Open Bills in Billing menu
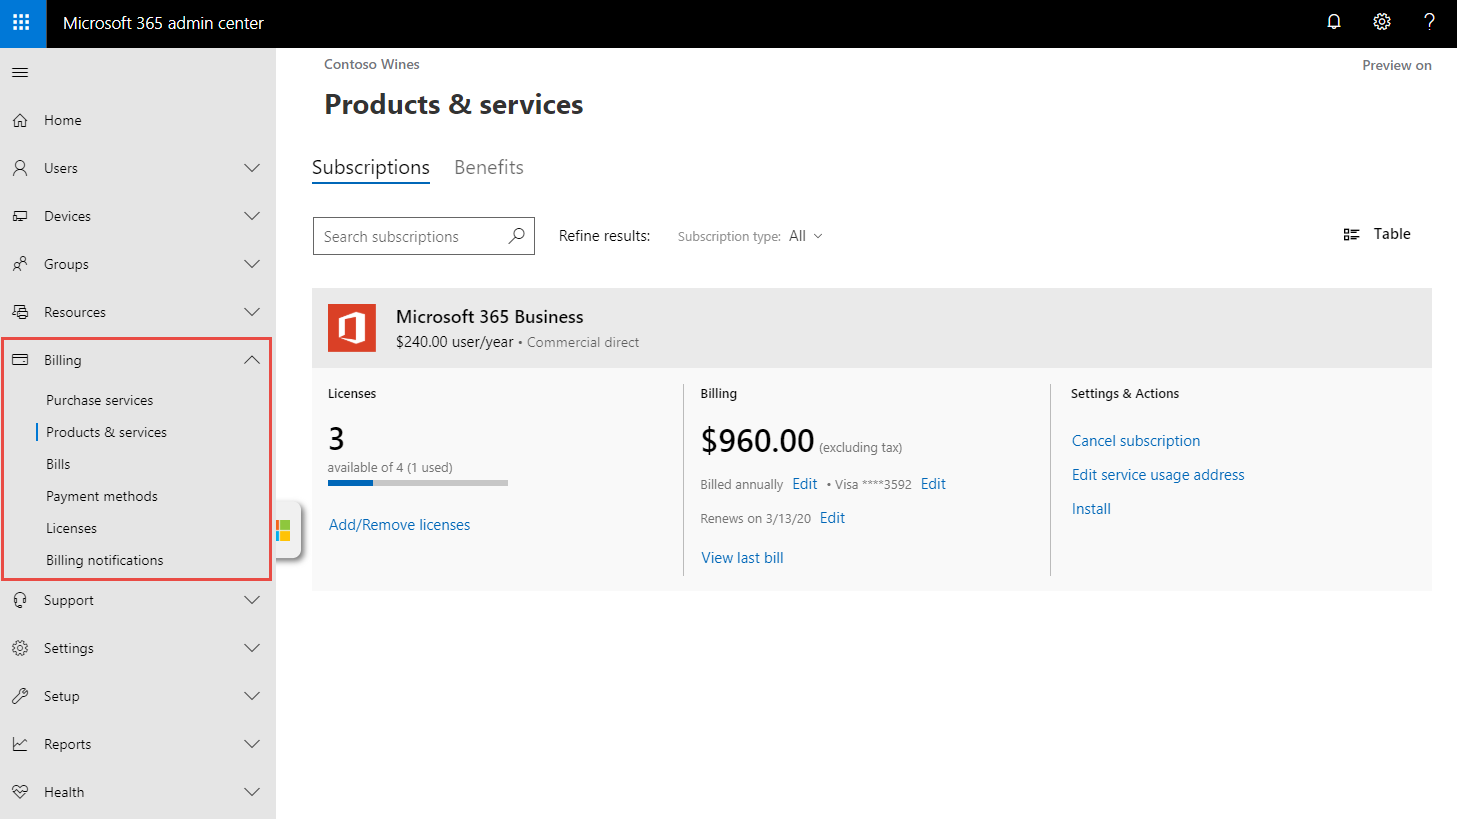The width and height of the screenshot is (1457, 819). click(58, 464)
